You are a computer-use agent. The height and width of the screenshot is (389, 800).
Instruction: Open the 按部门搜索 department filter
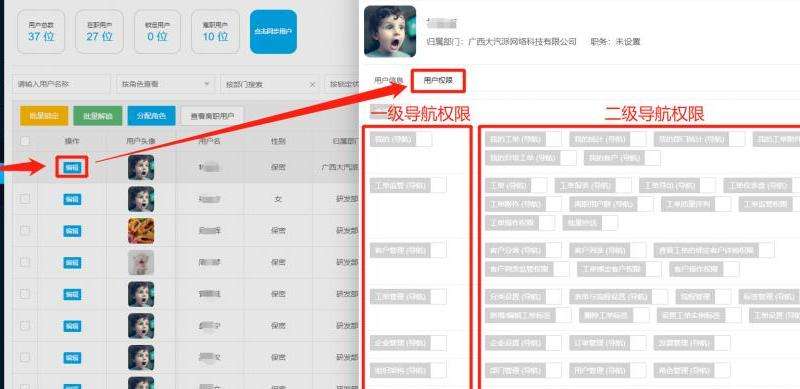pyautogui.click(x=270, y=84)
